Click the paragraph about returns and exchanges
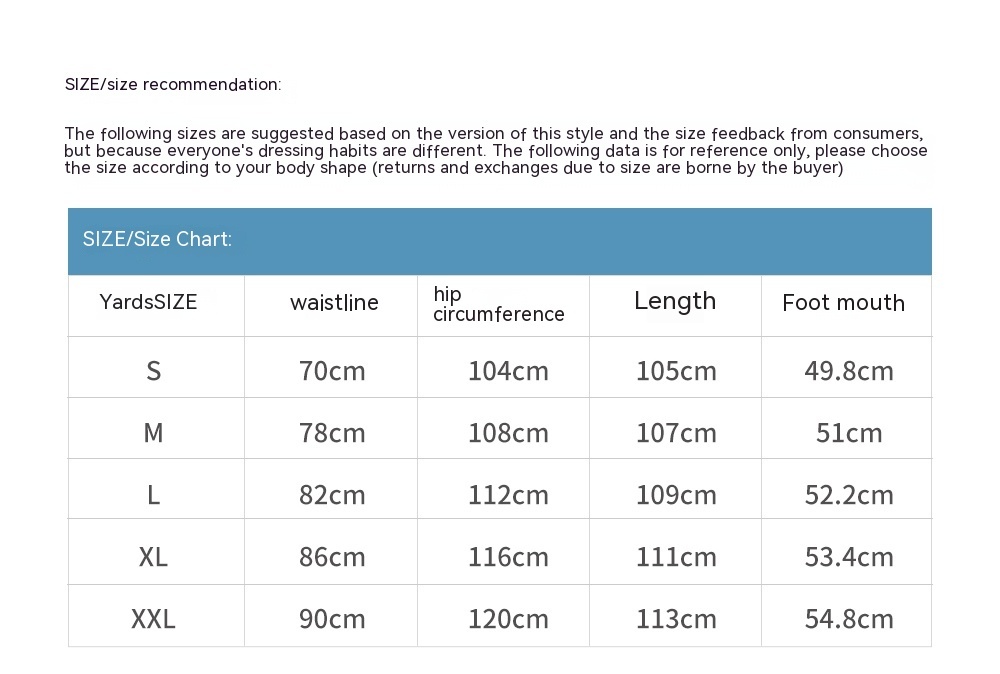The image size is (1000, 674). point(495,151)
